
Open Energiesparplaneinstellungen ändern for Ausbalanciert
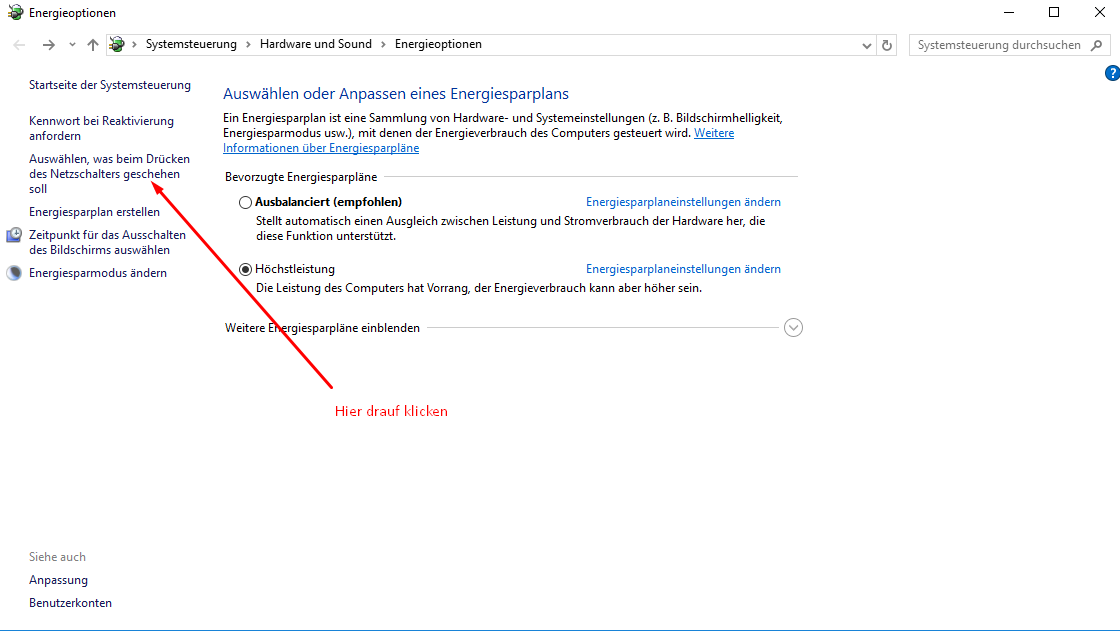pyautogui.click(x=683, y=202)
